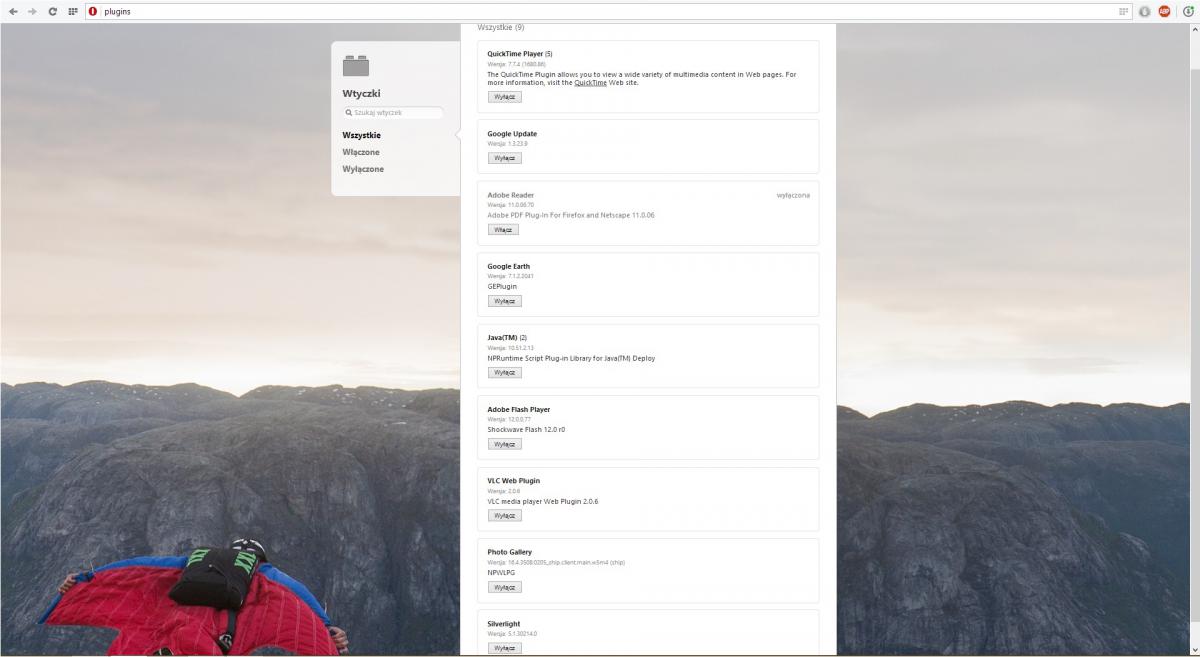Go back with the back arrow
1200x657 pixels.
[x=13, y=11]
